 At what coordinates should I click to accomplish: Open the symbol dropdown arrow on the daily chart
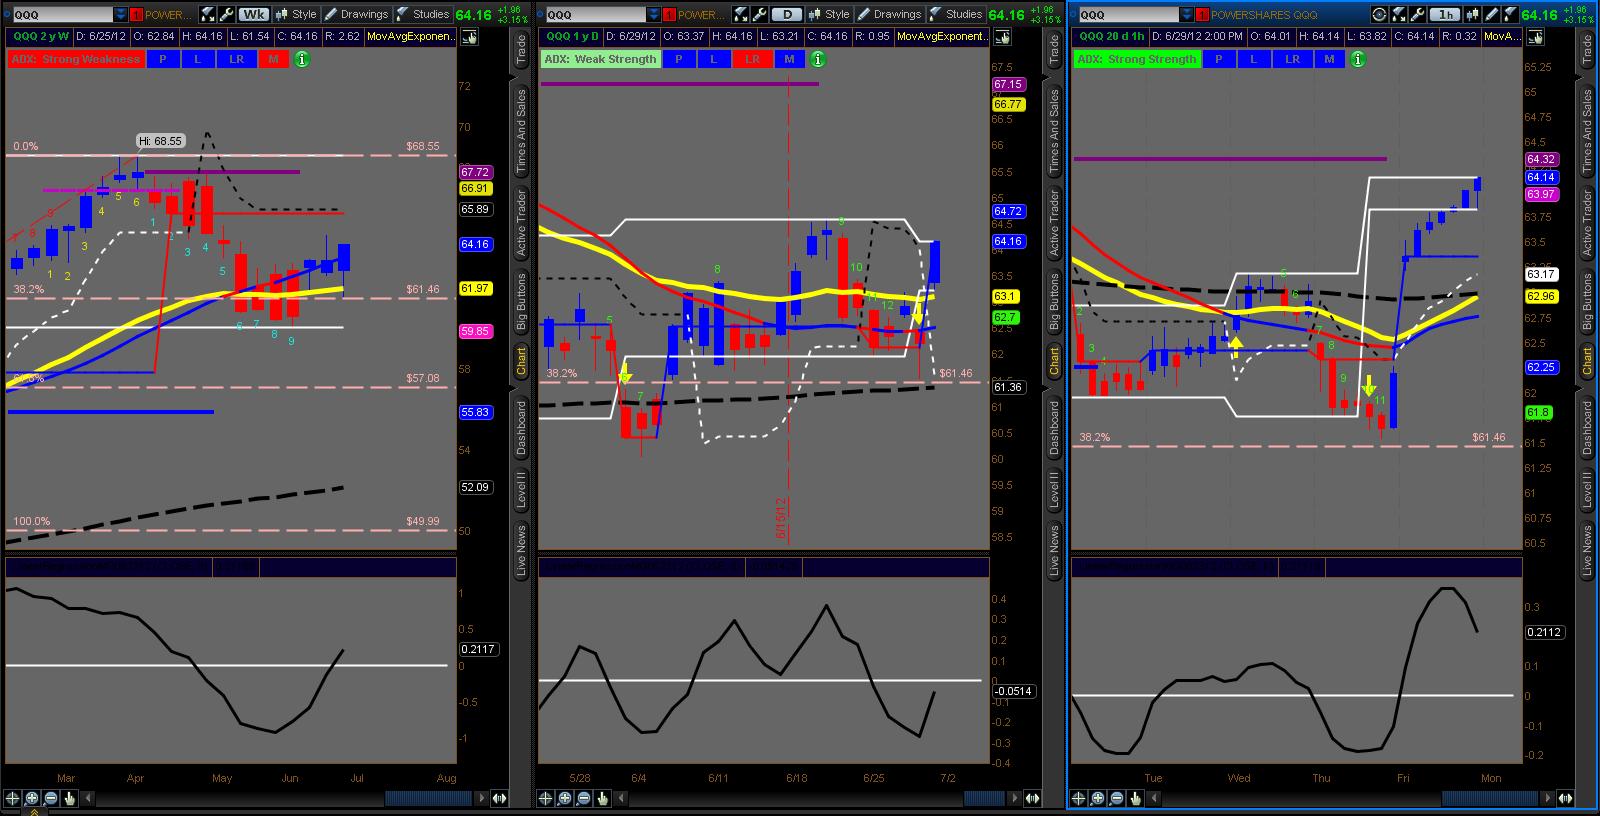pos(654,15)
